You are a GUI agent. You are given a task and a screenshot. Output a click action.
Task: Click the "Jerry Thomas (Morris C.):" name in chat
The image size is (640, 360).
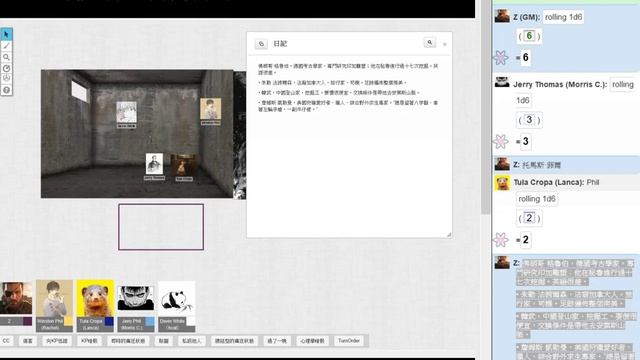click(560, 84)
